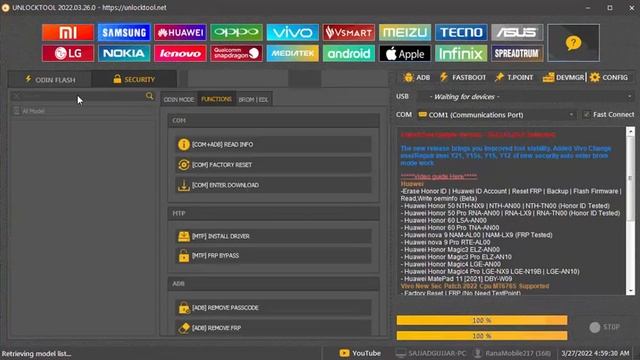Screen dimensions: 640x360
Task: Click the model search magnifier icon
Action: 150,96
